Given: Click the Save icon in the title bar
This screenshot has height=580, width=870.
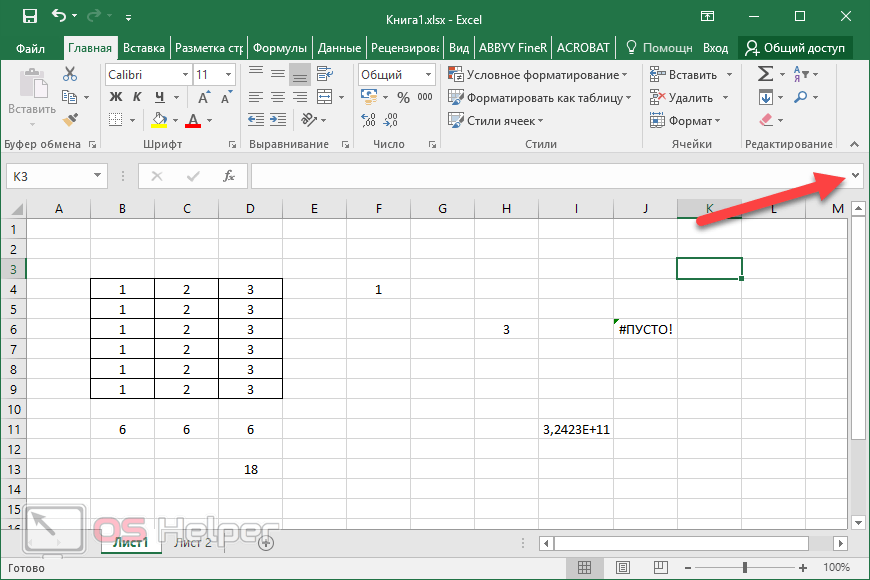Looking at the screenshot, I should (x=29, y=17).
